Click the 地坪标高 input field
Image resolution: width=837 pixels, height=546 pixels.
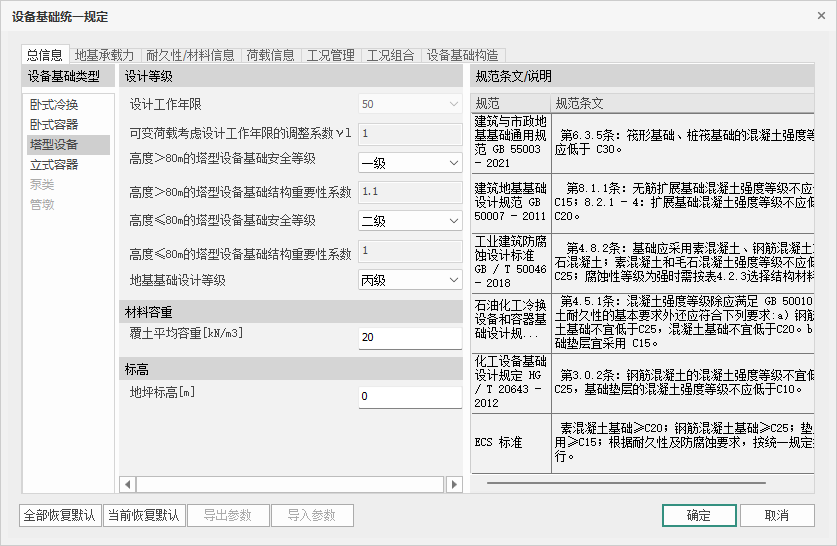pyautogui.click(x=409, y=397)
